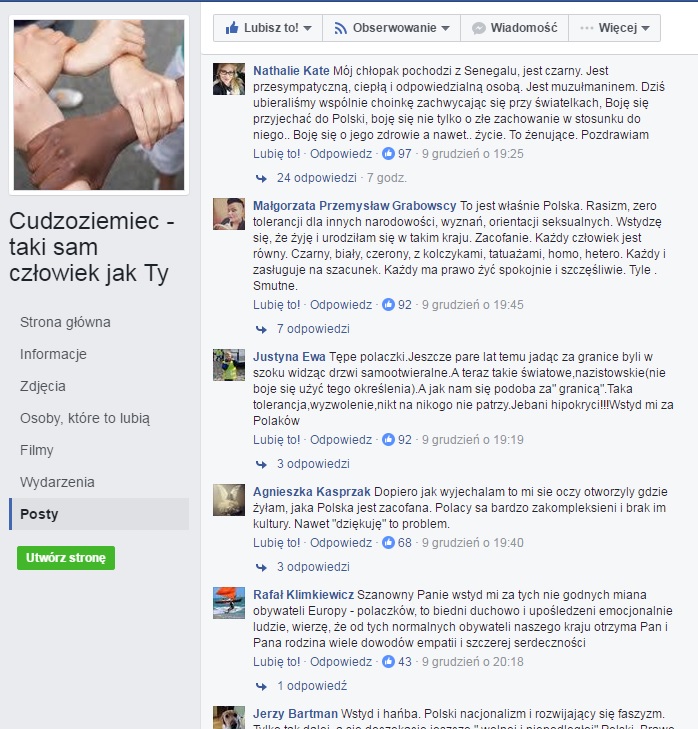Click the thumbs-up icon on Lubisz to!
The image size is (698, 729).
[x=232, y=28]
